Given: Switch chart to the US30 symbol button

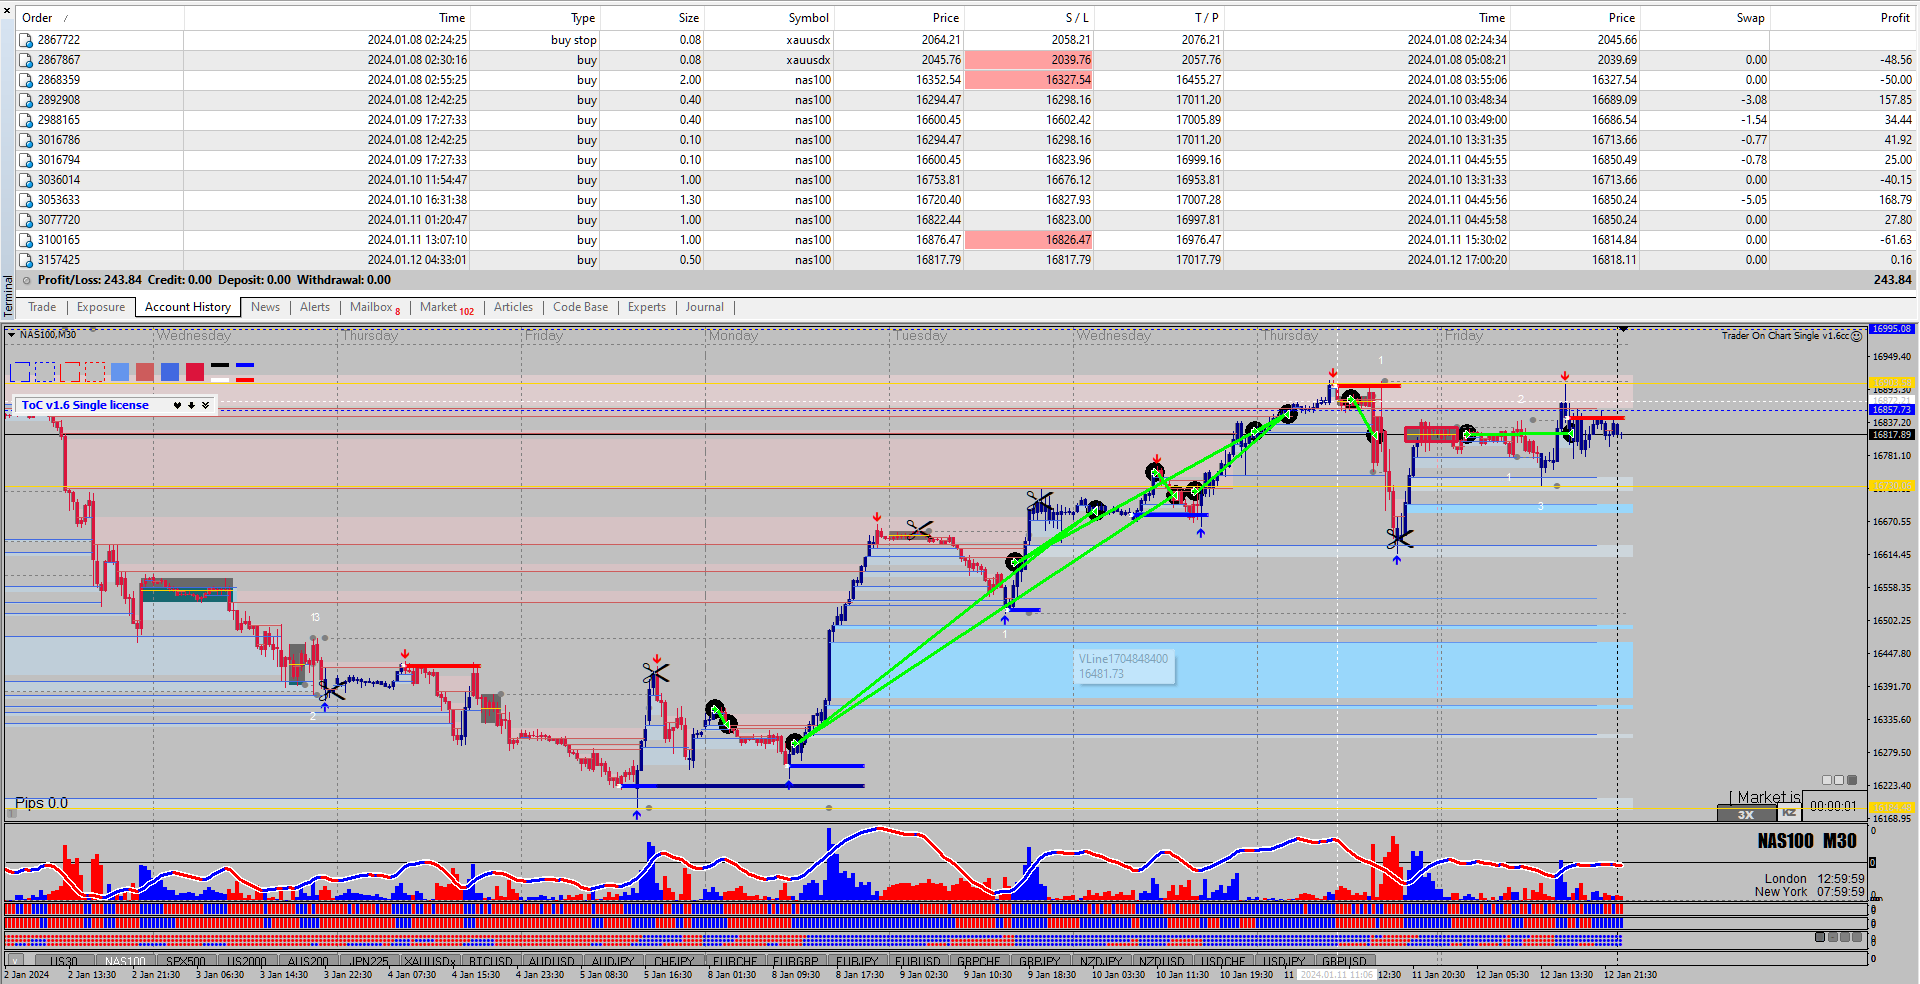Looking at the screenshot, I should click(x=64, y=961).
